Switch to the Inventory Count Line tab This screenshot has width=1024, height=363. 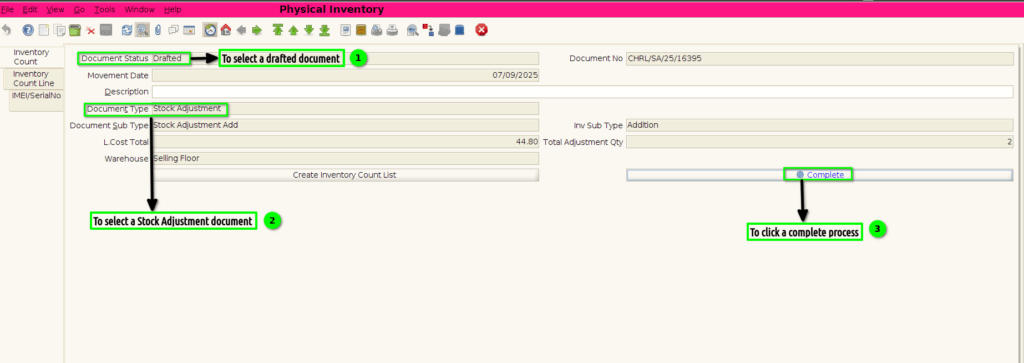(x=34, y=79)
